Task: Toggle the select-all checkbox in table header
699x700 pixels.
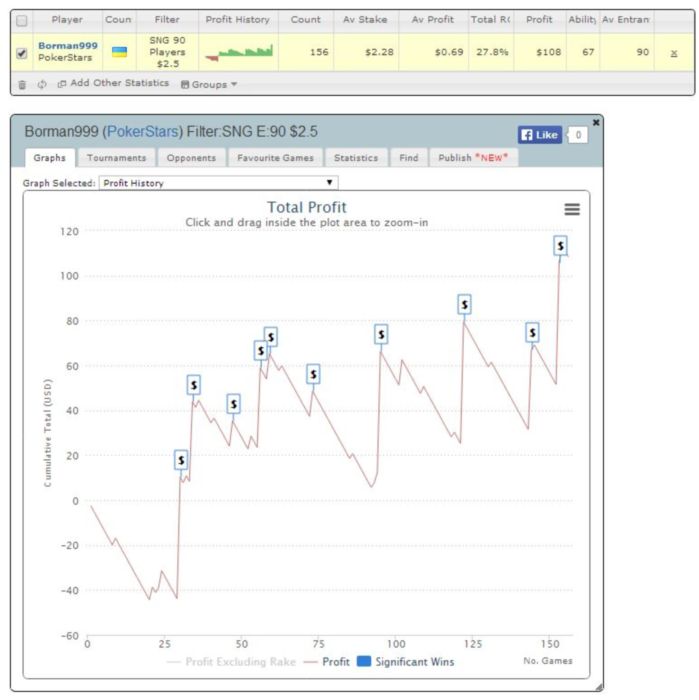Action: 21,21
